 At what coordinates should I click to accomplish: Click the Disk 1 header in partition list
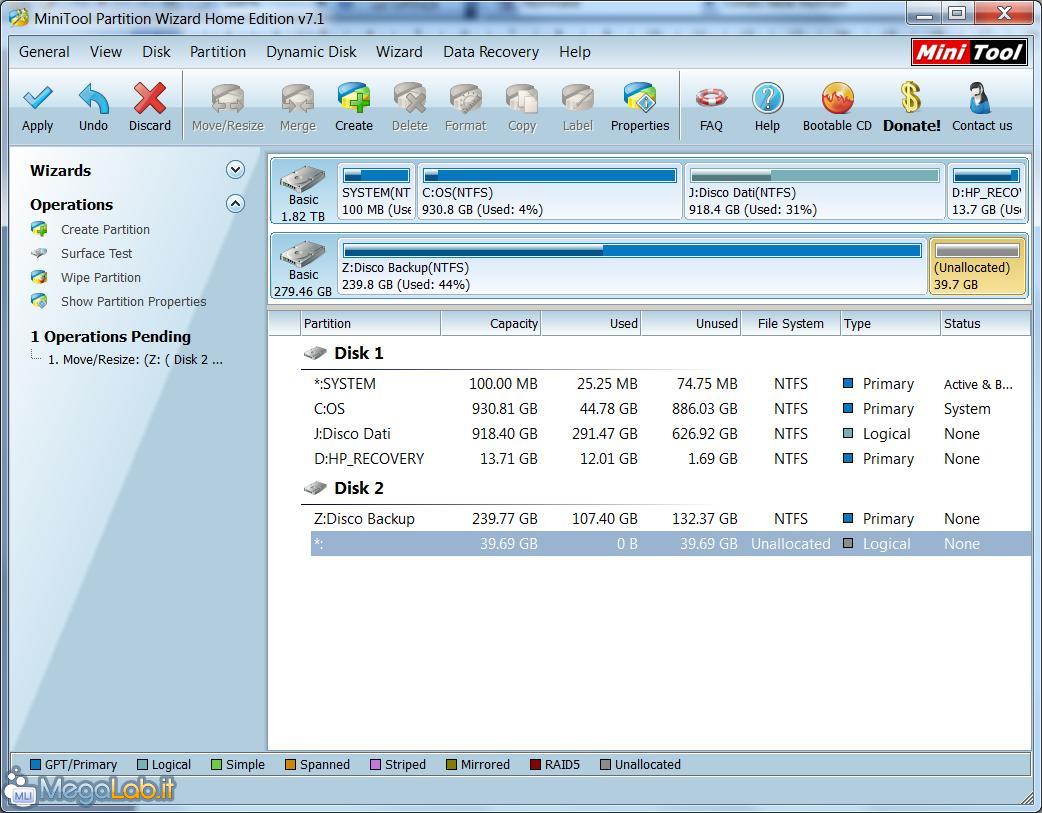[358, 353]
